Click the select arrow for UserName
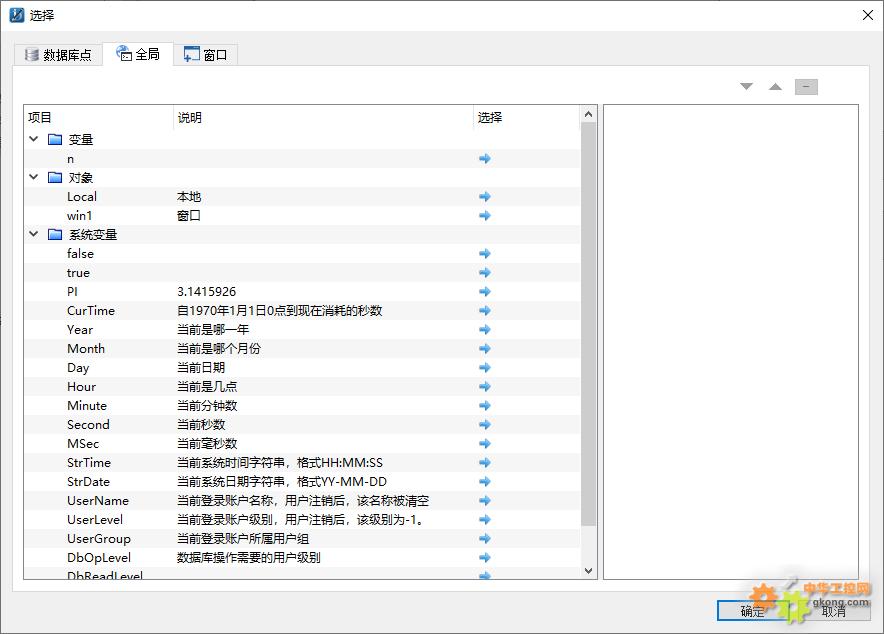Screen dimensions: 884x634 coord(485,501)
